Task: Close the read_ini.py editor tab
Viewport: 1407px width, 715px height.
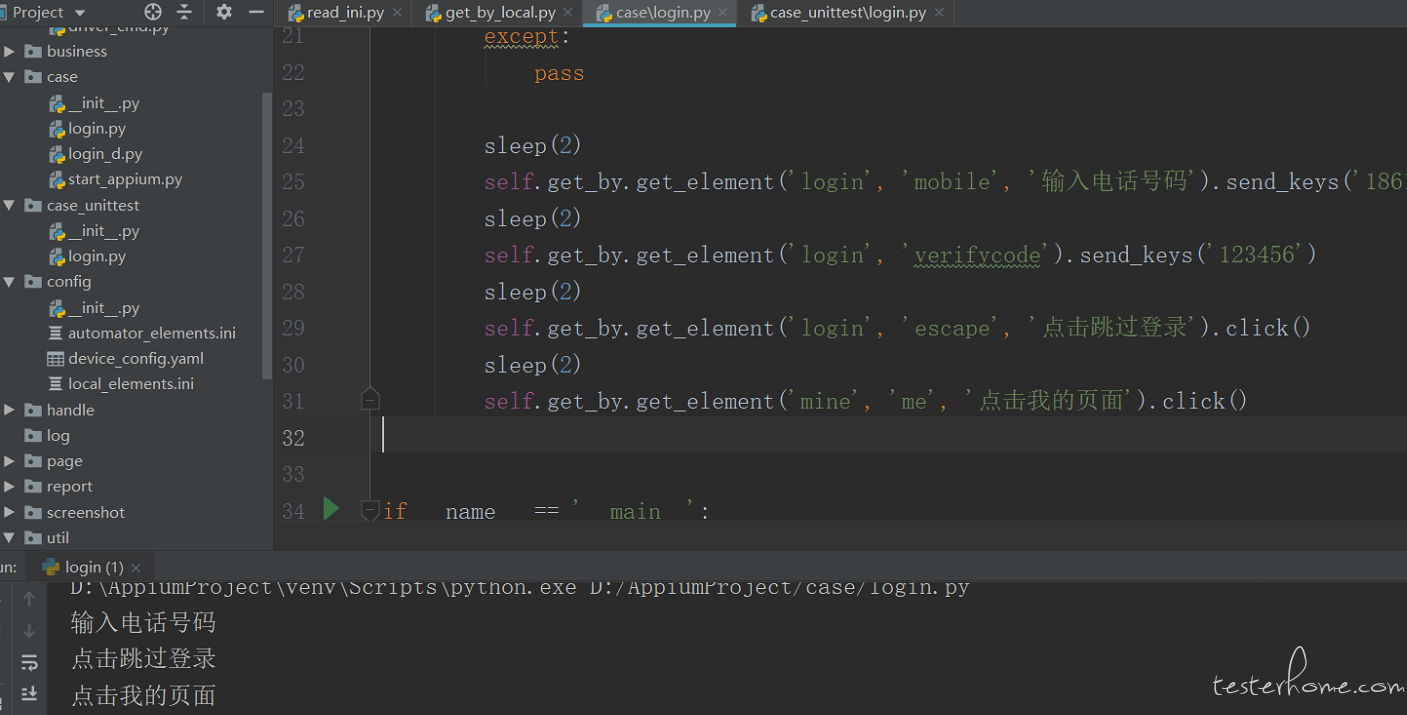Action: (x=397, y=13)
